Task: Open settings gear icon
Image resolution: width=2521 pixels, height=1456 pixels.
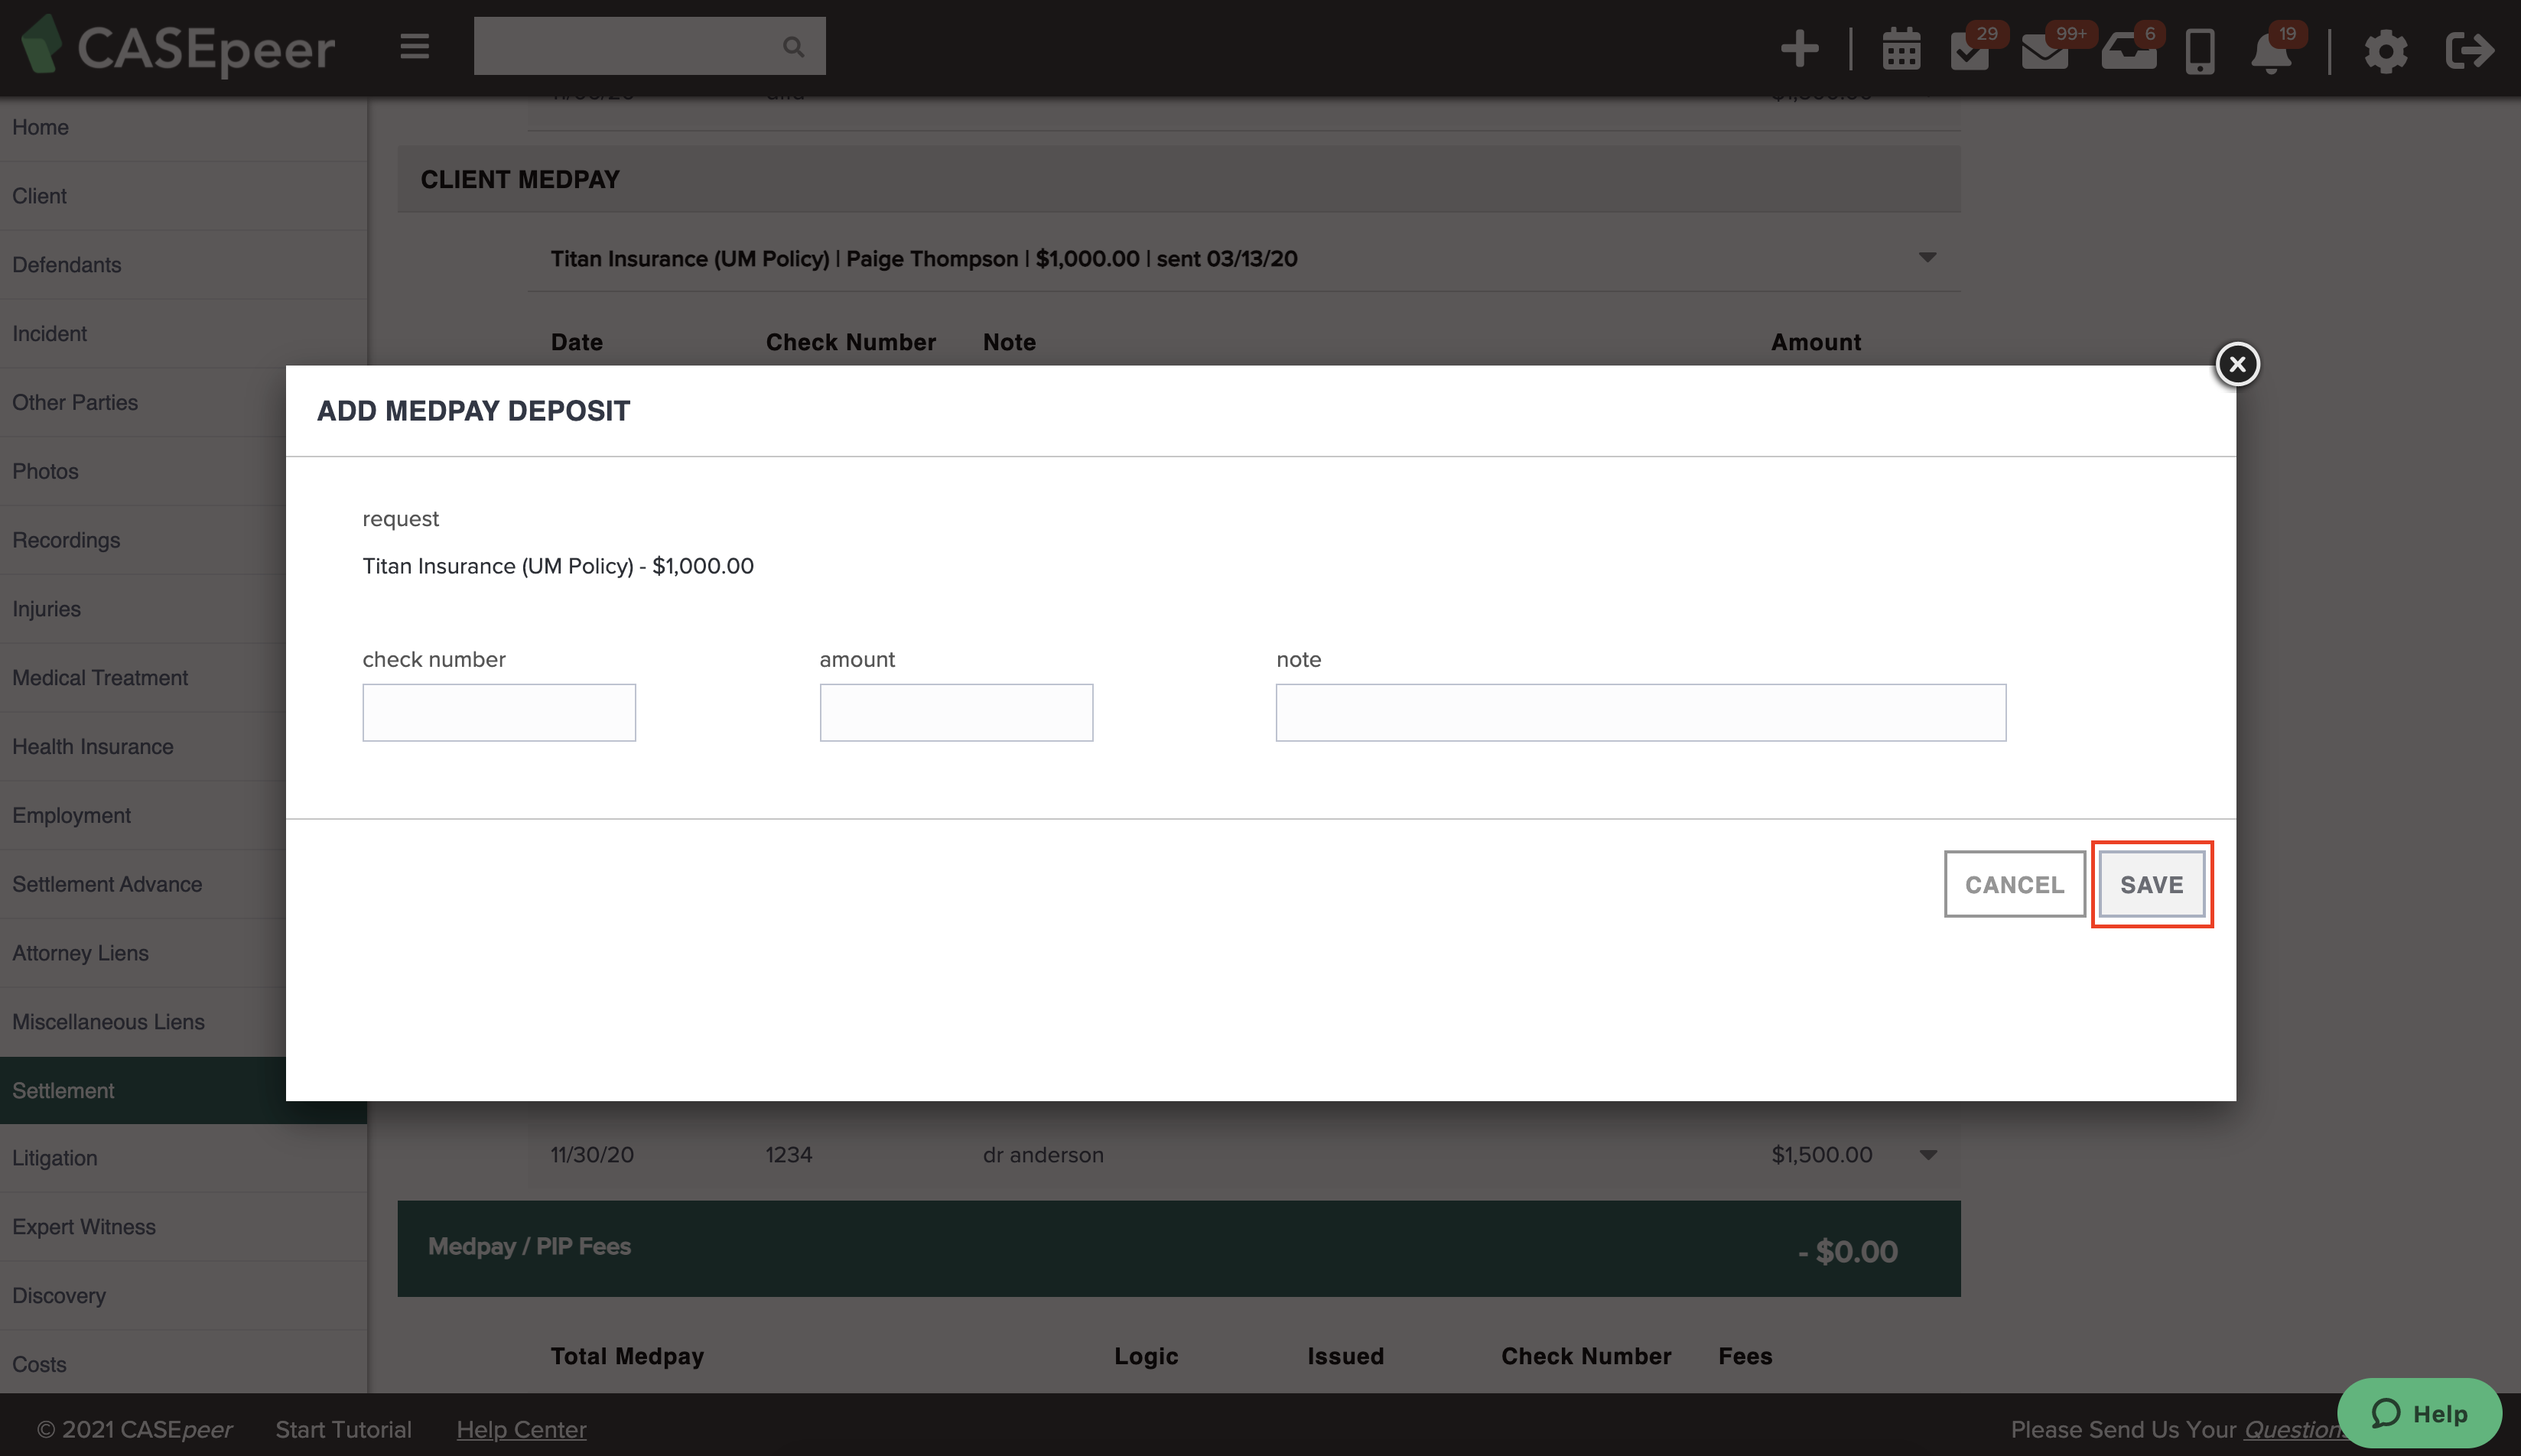Action: (x=2386, y=50)
